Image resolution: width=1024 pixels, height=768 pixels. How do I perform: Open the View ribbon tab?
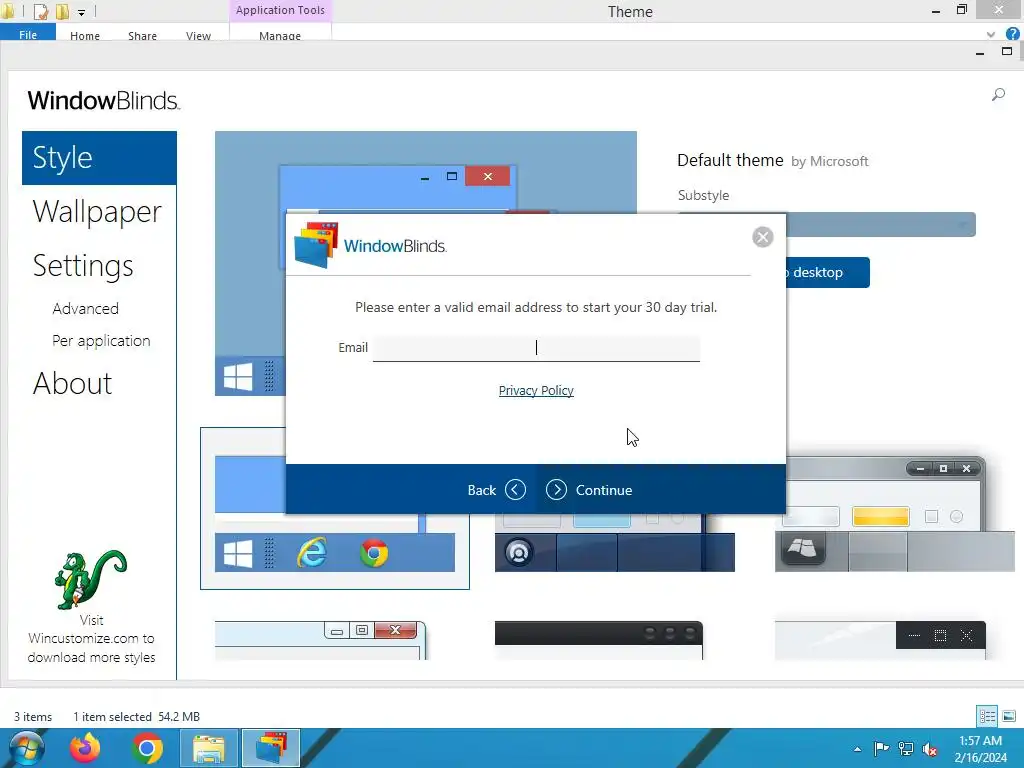tap(199, 36)
